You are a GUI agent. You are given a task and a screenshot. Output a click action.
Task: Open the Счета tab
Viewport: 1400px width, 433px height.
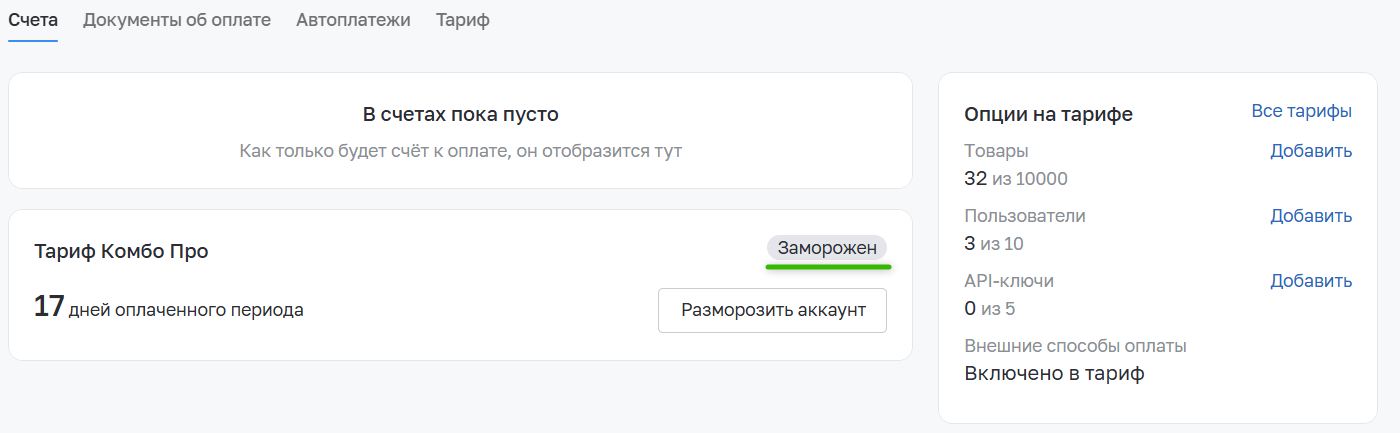(33, 20)
